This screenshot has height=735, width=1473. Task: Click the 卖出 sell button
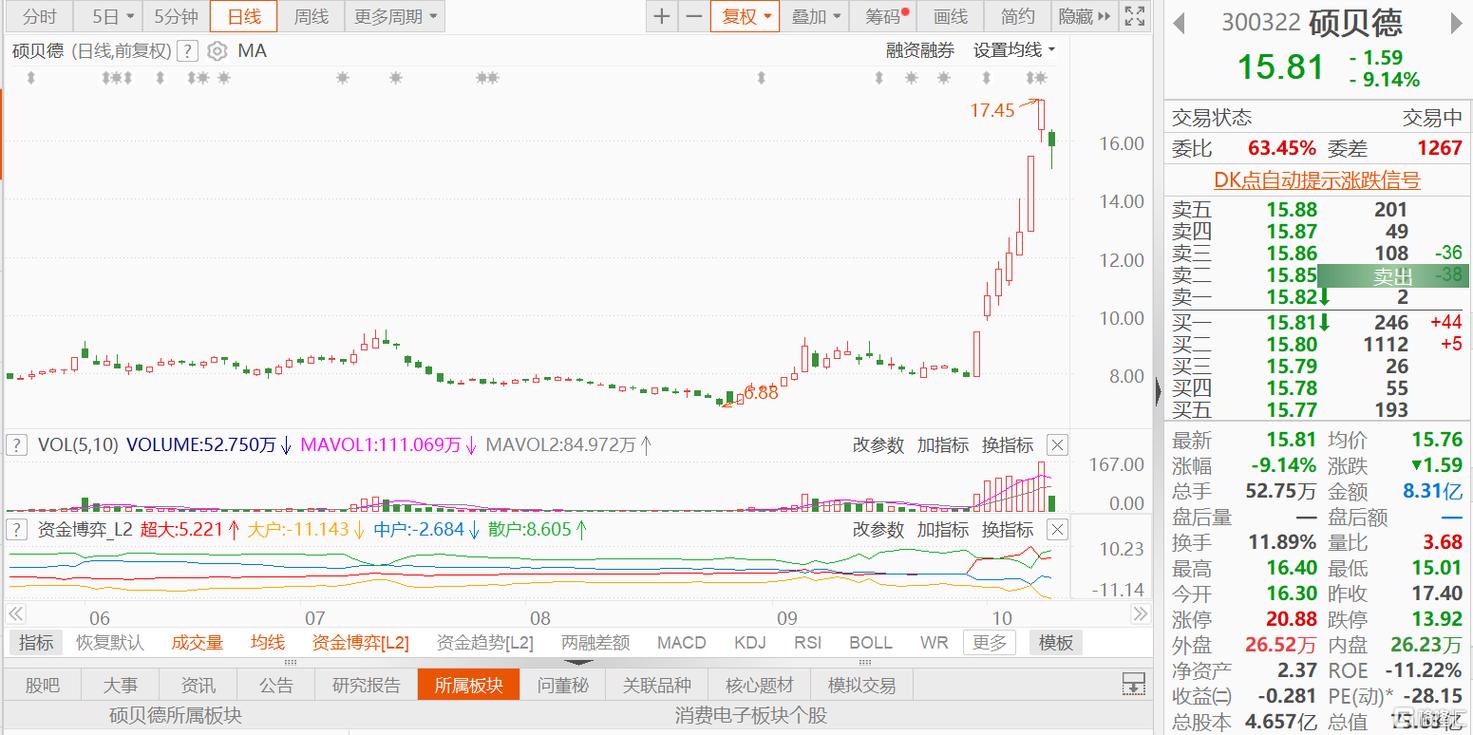pyautogui.click(x=1392, y=276)
